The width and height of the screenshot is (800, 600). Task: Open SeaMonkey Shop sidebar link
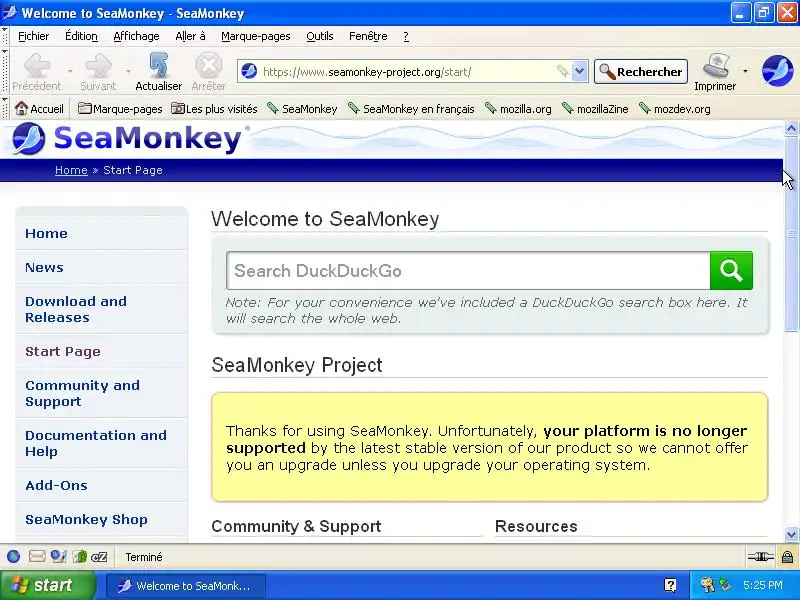[87, 519]
